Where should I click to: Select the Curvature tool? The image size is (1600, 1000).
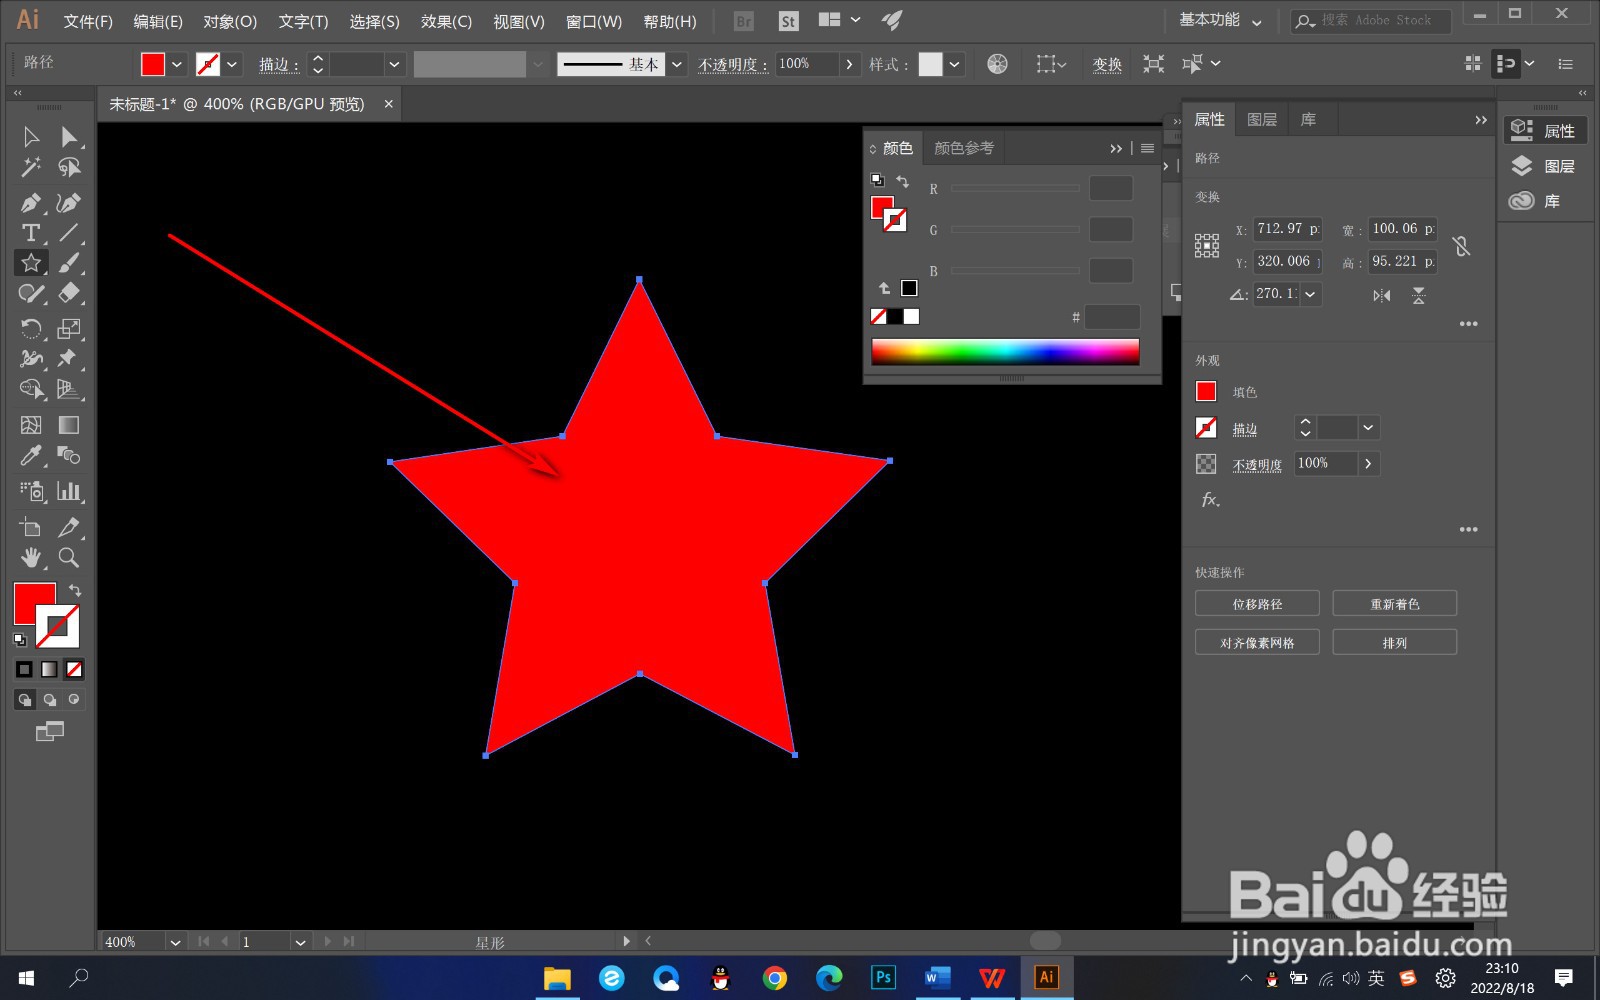click(x=68, y=203)
